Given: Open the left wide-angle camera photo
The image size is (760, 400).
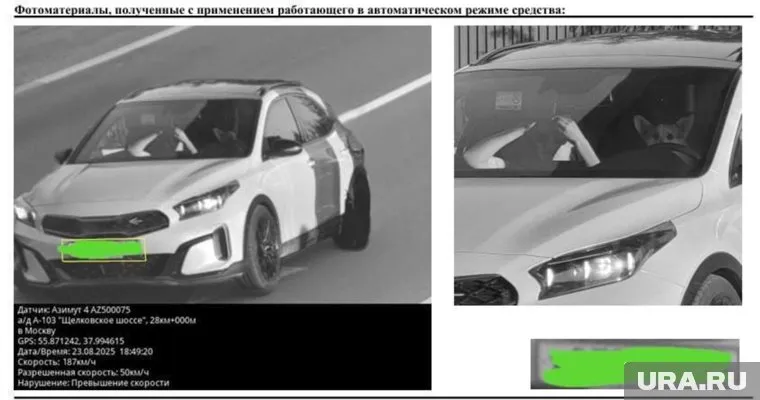Looking at the screenshot, I should click(222, 160).
